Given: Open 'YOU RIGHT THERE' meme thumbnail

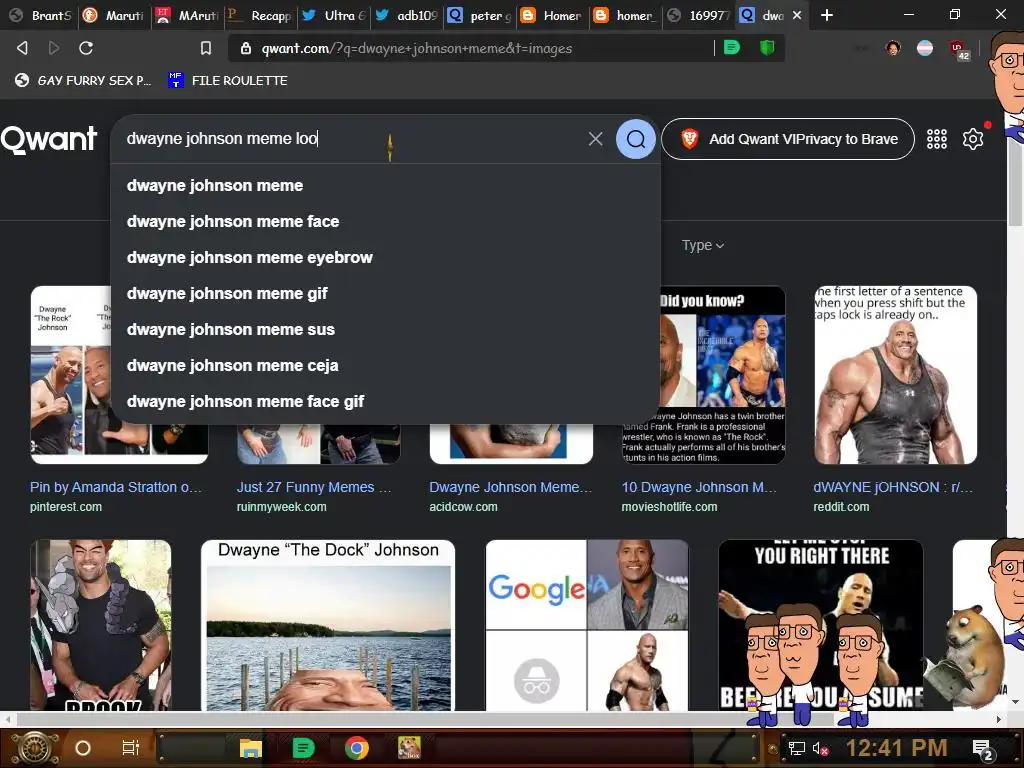Looking at the screenshot, I should tap(821, 625).
